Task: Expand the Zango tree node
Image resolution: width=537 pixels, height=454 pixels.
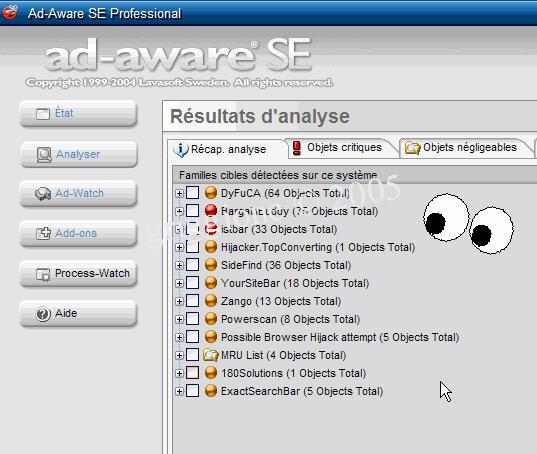Action: (x=179, y=301)
